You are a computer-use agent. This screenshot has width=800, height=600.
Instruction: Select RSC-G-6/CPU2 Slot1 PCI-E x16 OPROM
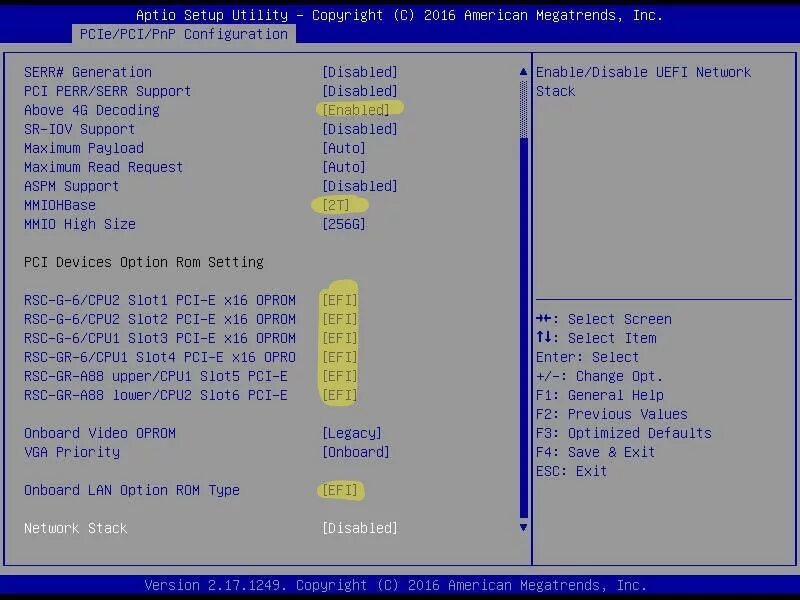[160, 300]
